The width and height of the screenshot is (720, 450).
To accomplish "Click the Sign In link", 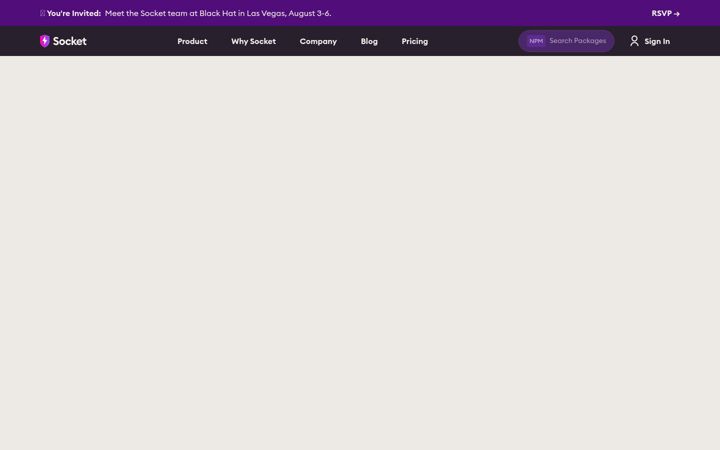I will 657,41.
